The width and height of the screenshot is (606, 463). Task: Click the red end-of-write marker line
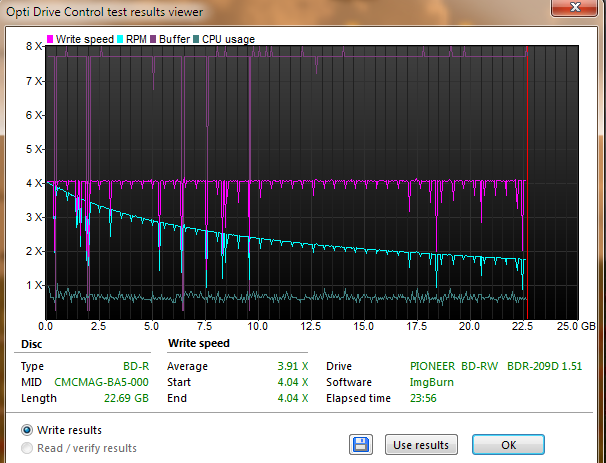tap(527, 182)
